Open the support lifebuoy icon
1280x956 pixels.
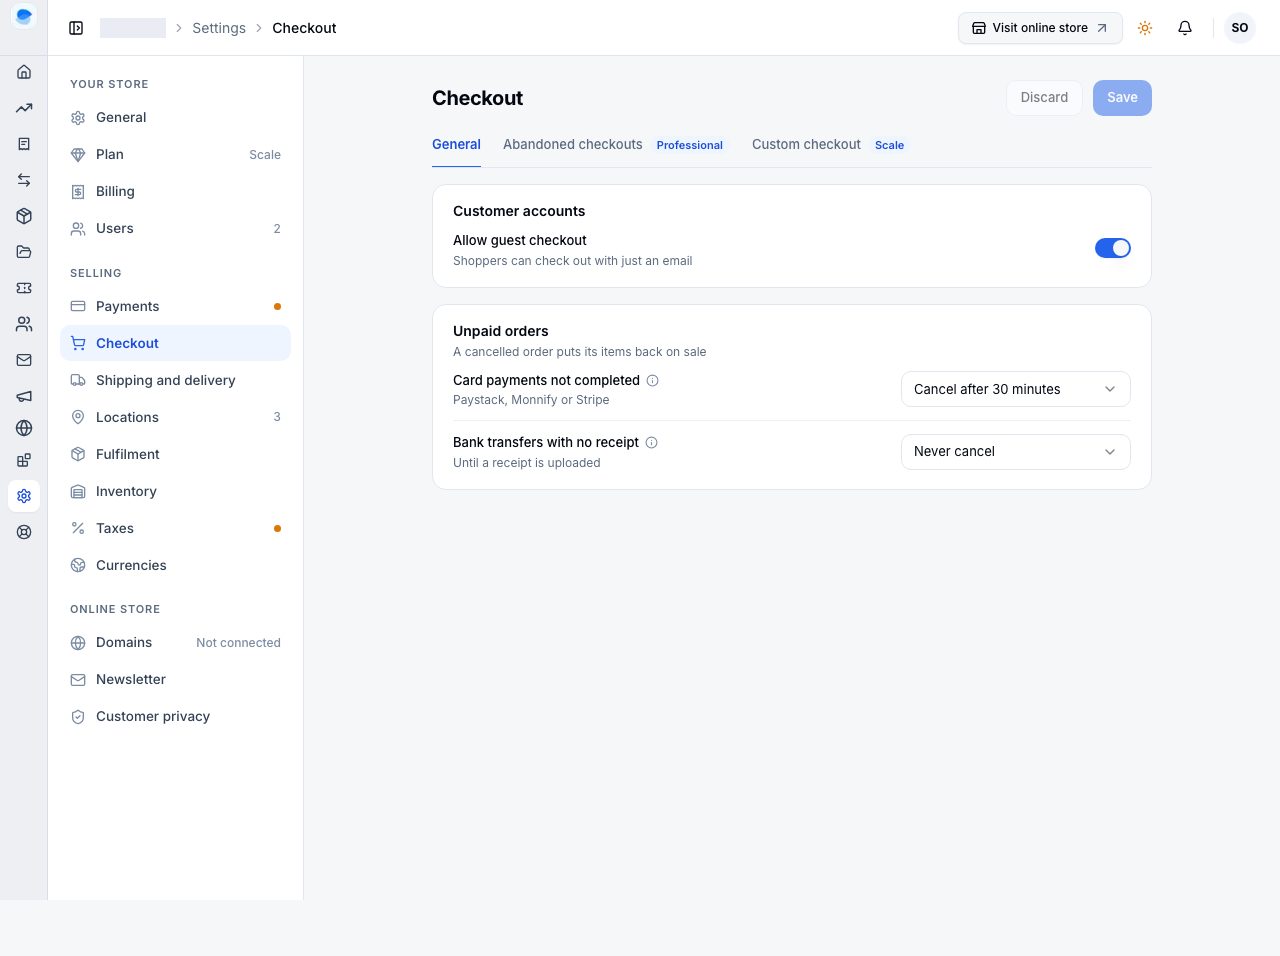(24, 532)
